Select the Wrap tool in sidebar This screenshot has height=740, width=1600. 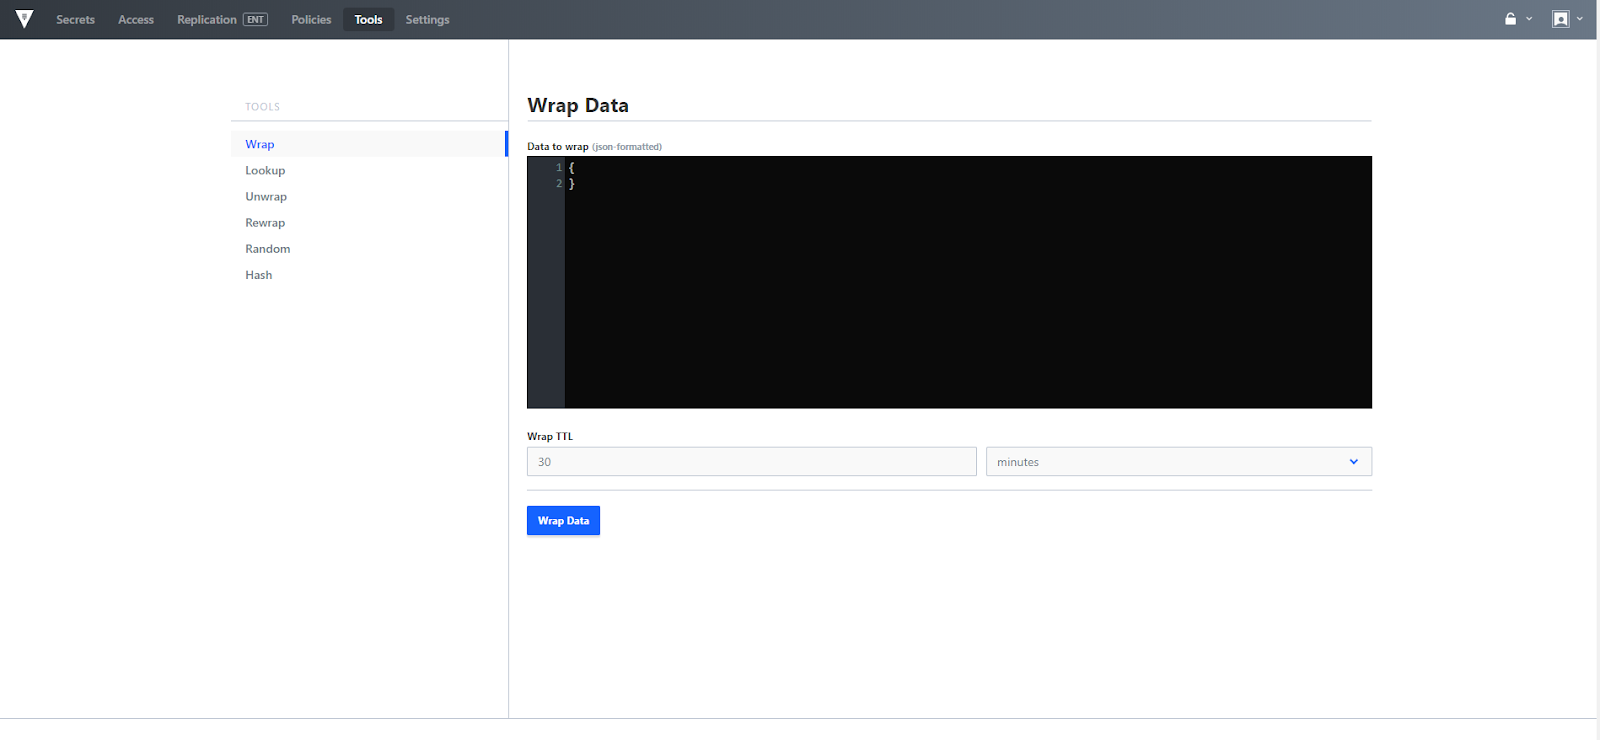coord(260,144)
